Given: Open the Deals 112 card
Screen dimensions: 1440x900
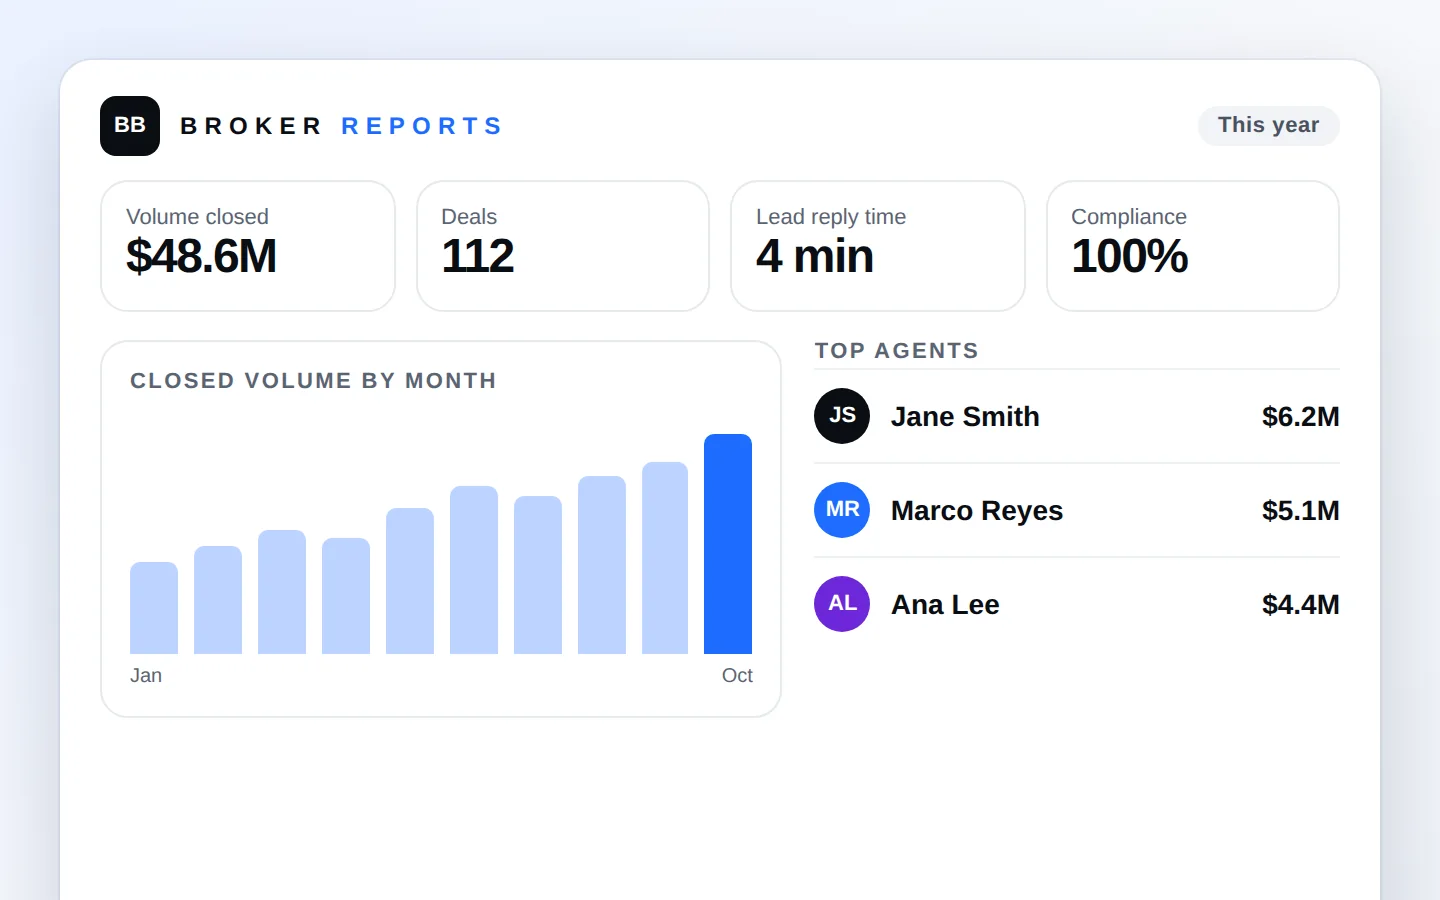Looking at the screenshot, I should coord(563,246).
